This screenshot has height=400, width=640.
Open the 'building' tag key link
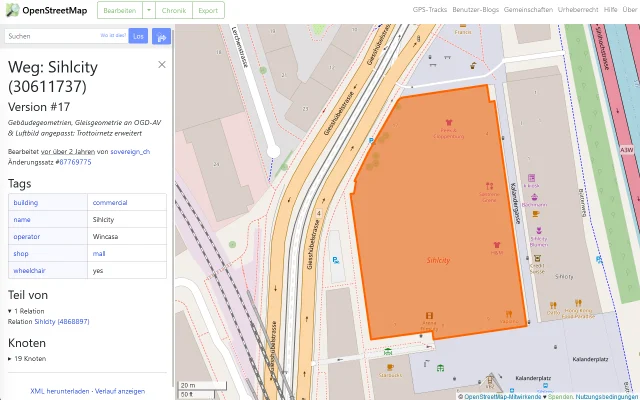(x=26, y=202)
